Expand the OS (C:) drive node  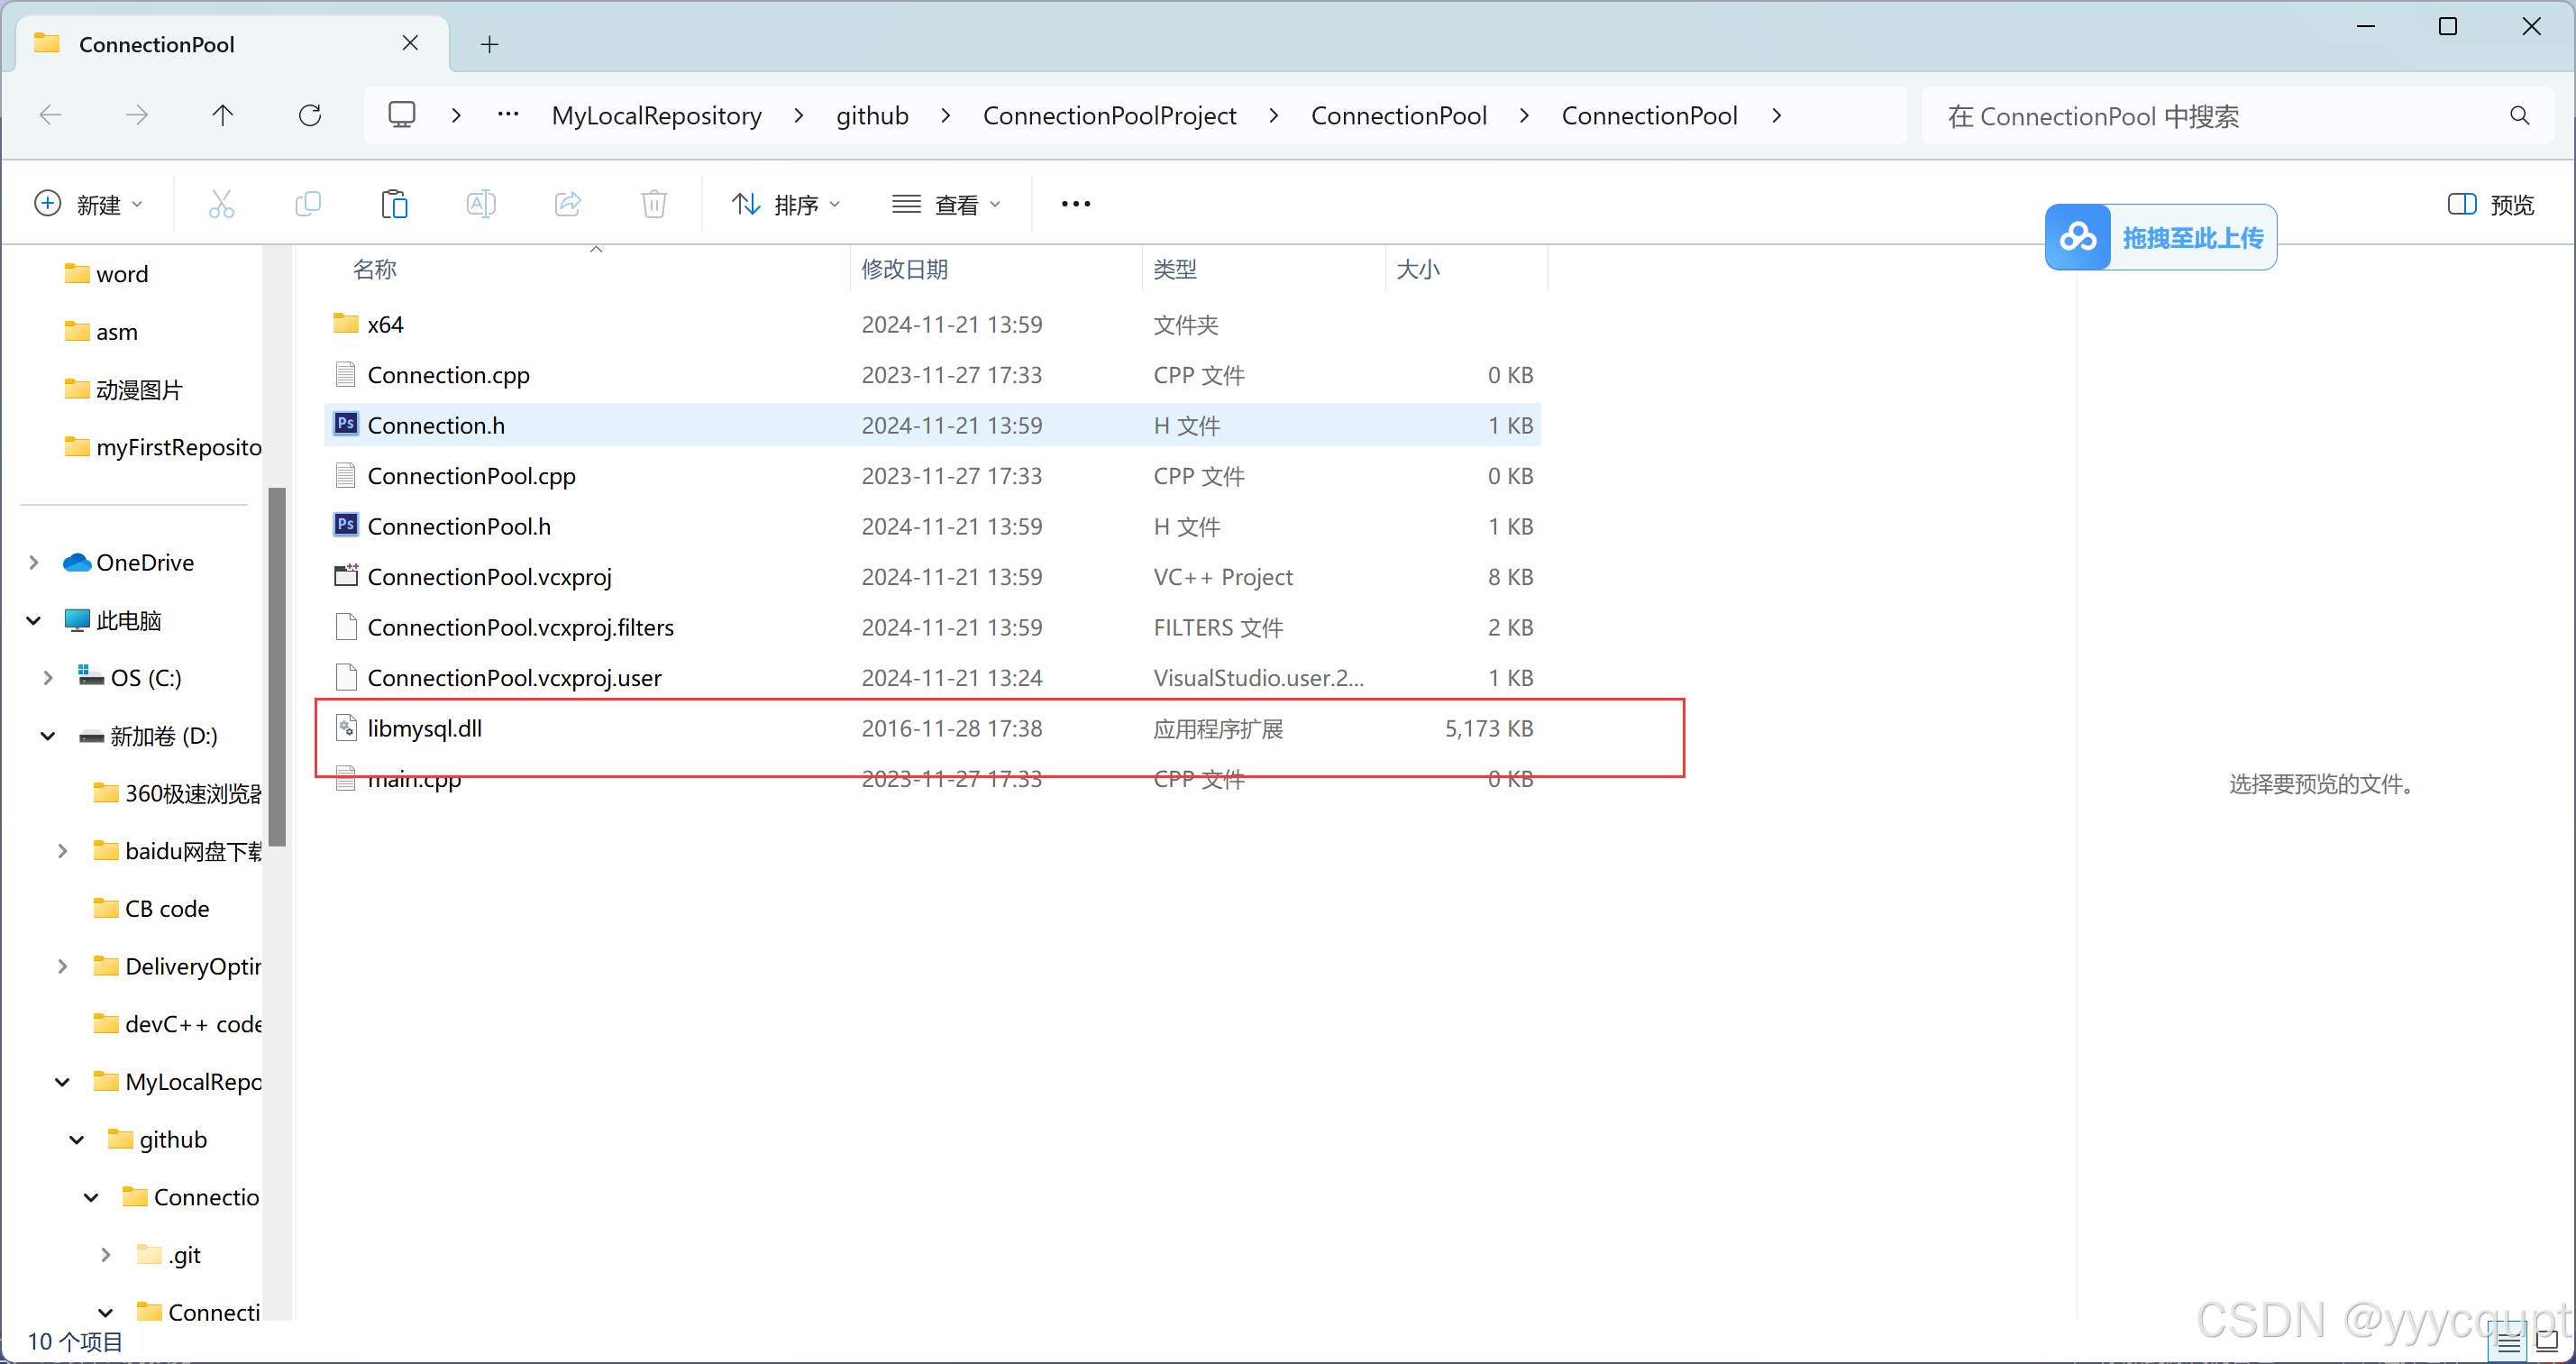(x=48, y=678)
